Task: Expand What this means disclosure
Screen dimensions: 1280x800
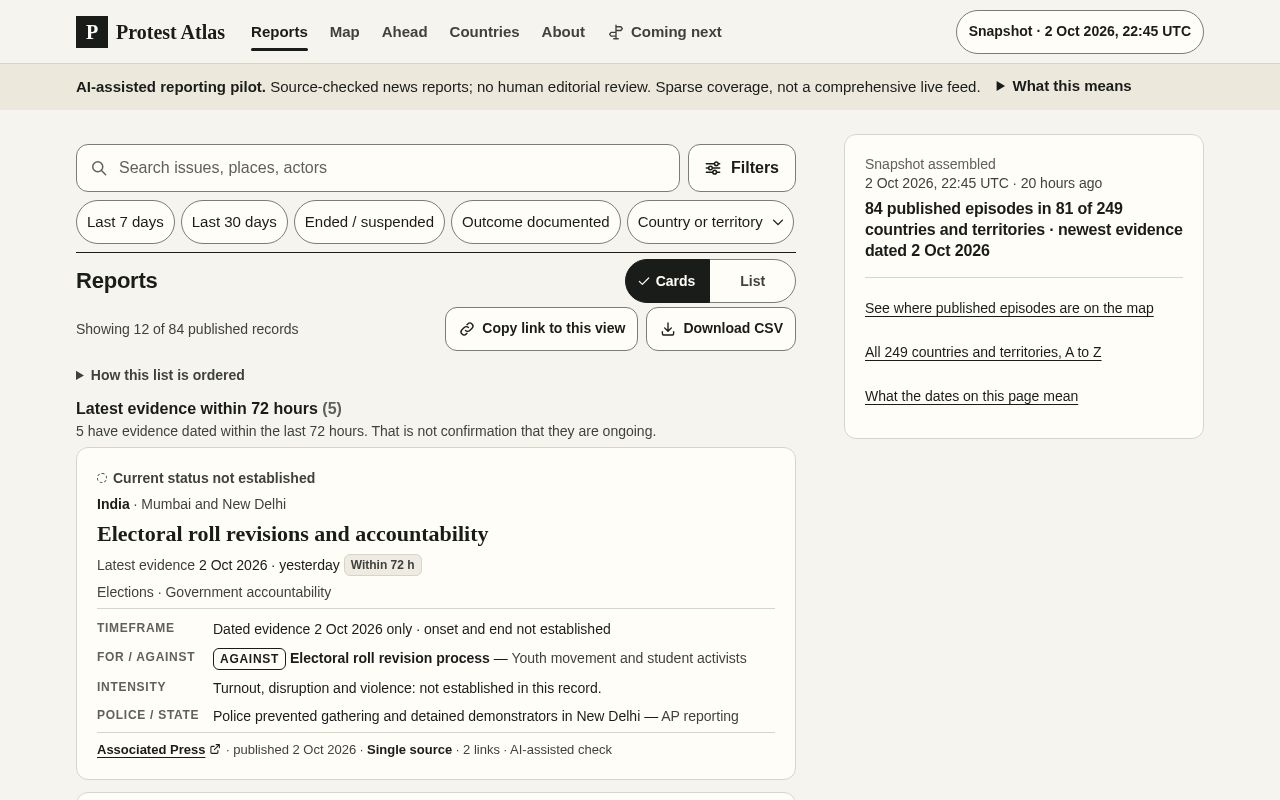Action: 1064,86
